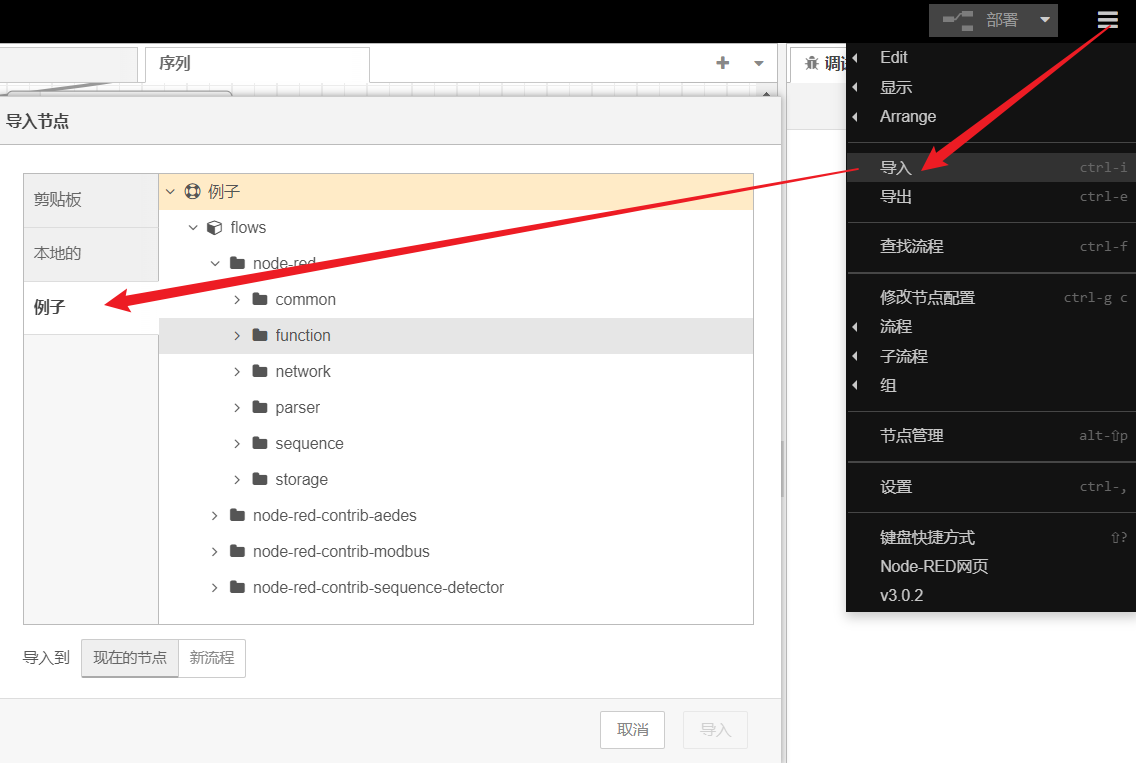
Task: Choose import to 新流程 new flow
Action: click(x=212, y=658)
